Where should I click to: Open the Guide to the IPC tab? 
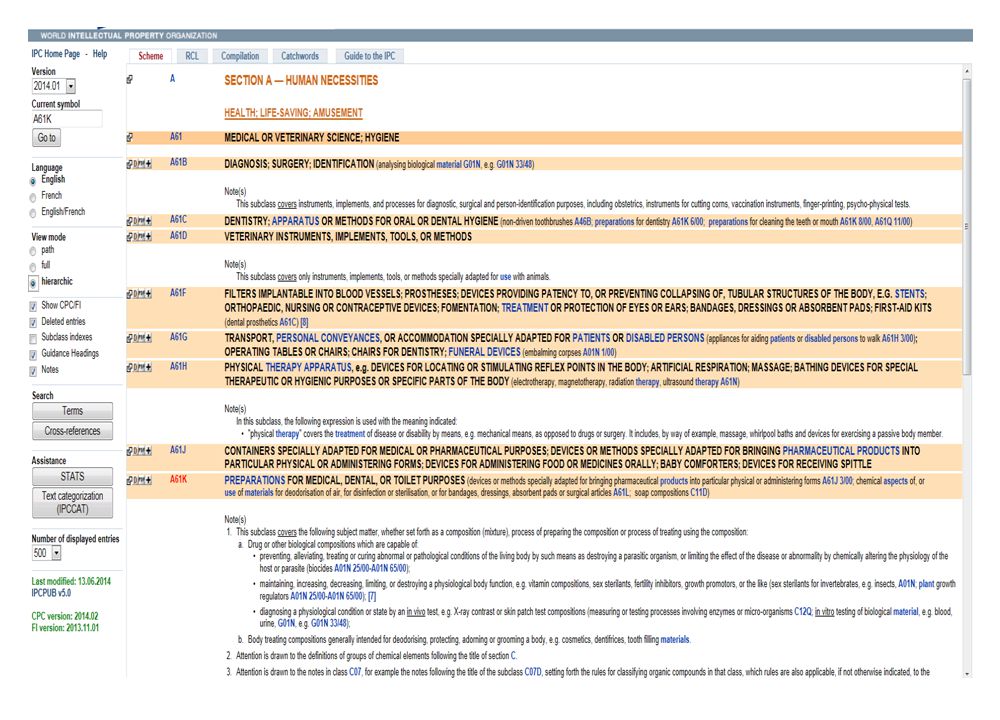point(369,56)
